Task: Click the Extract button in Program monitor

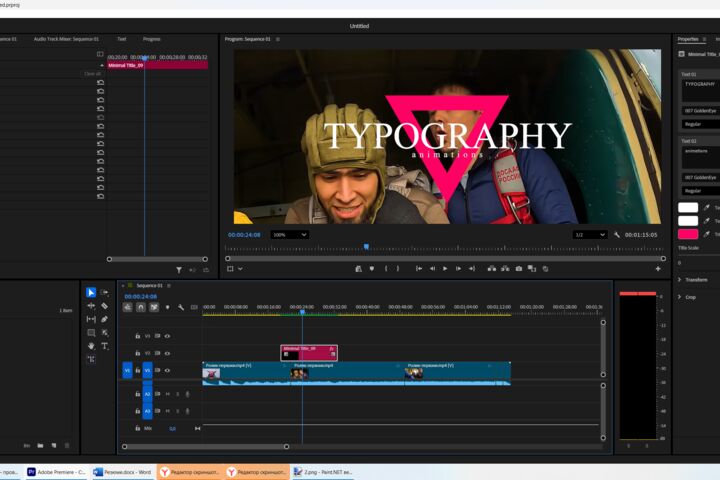Action: point(505,269)
